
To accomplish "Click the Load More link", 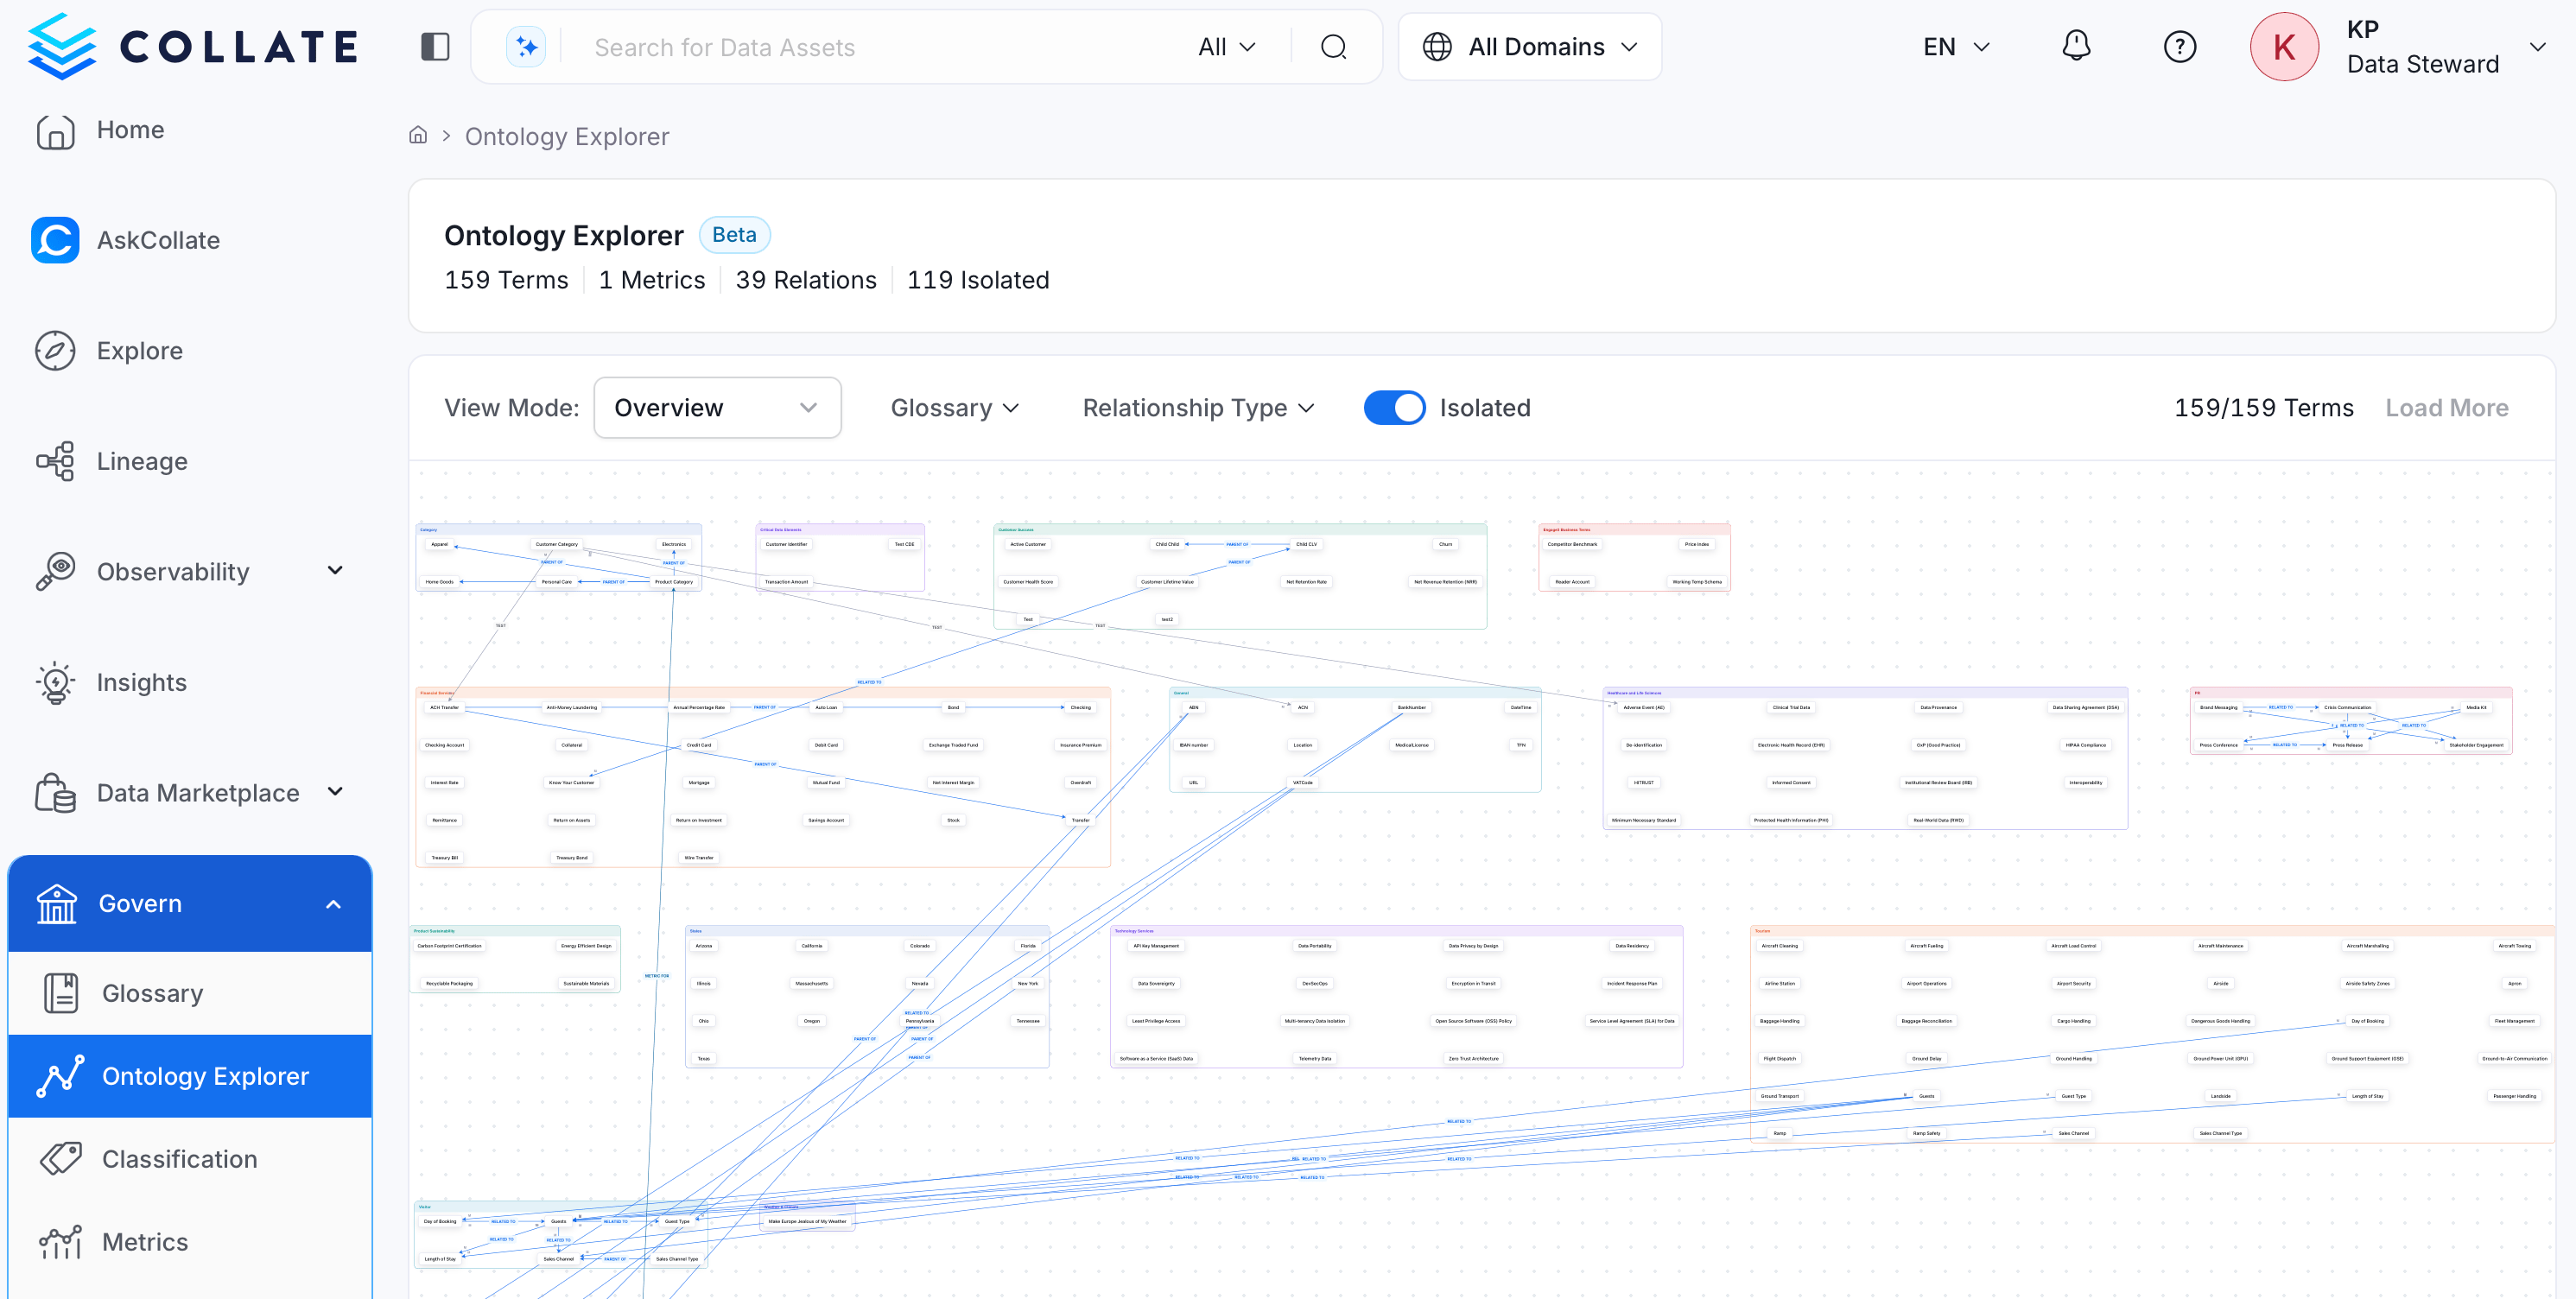I will point(2446,408).
